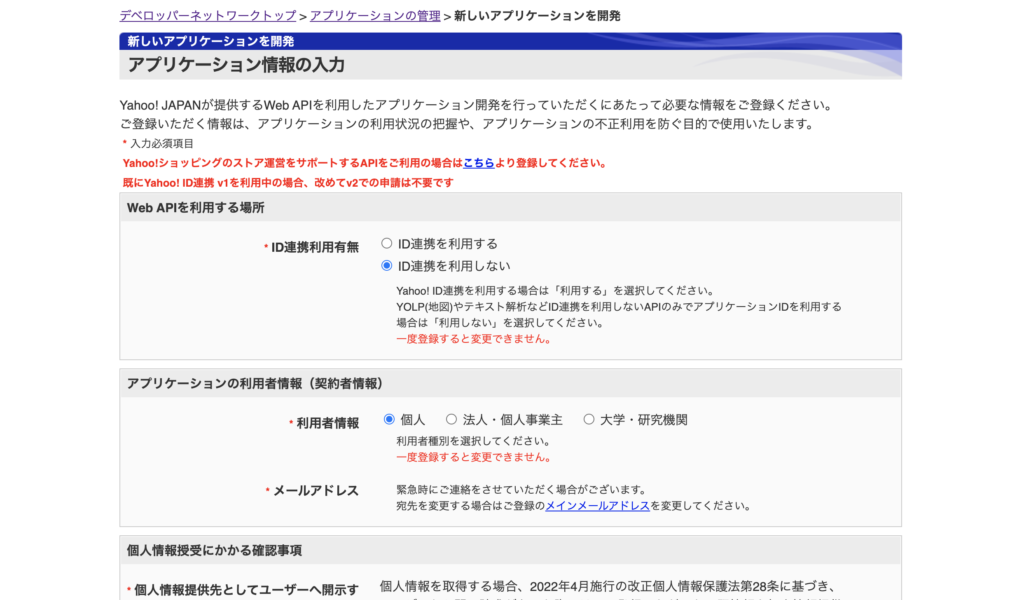Click the アプリケーション情報の入力 page heading
The width and height of the screenshot is (1024, 600).
tap(236, 65)
